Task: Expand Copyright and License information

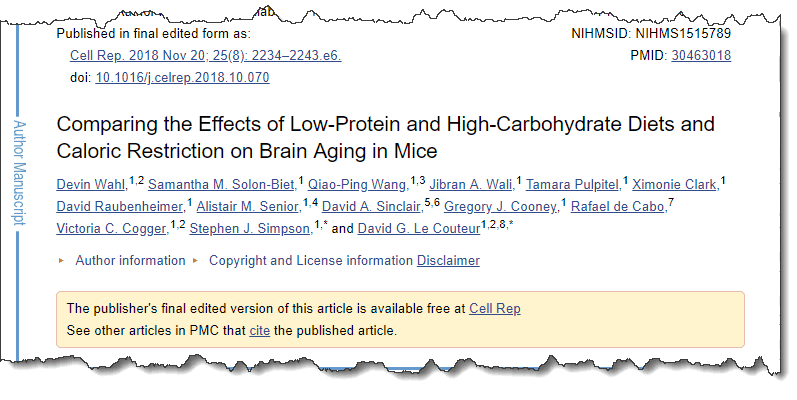Action: tap(311, 260)
